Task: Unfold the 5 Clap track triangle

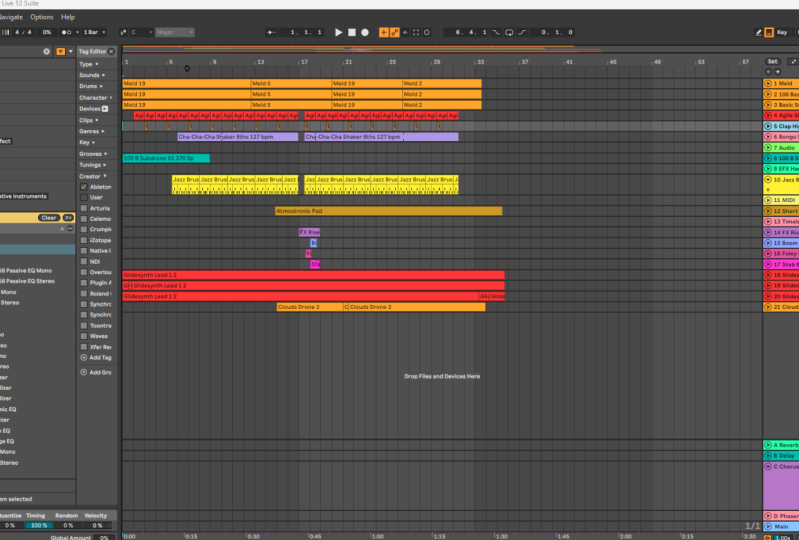Action: pos(768,126)
